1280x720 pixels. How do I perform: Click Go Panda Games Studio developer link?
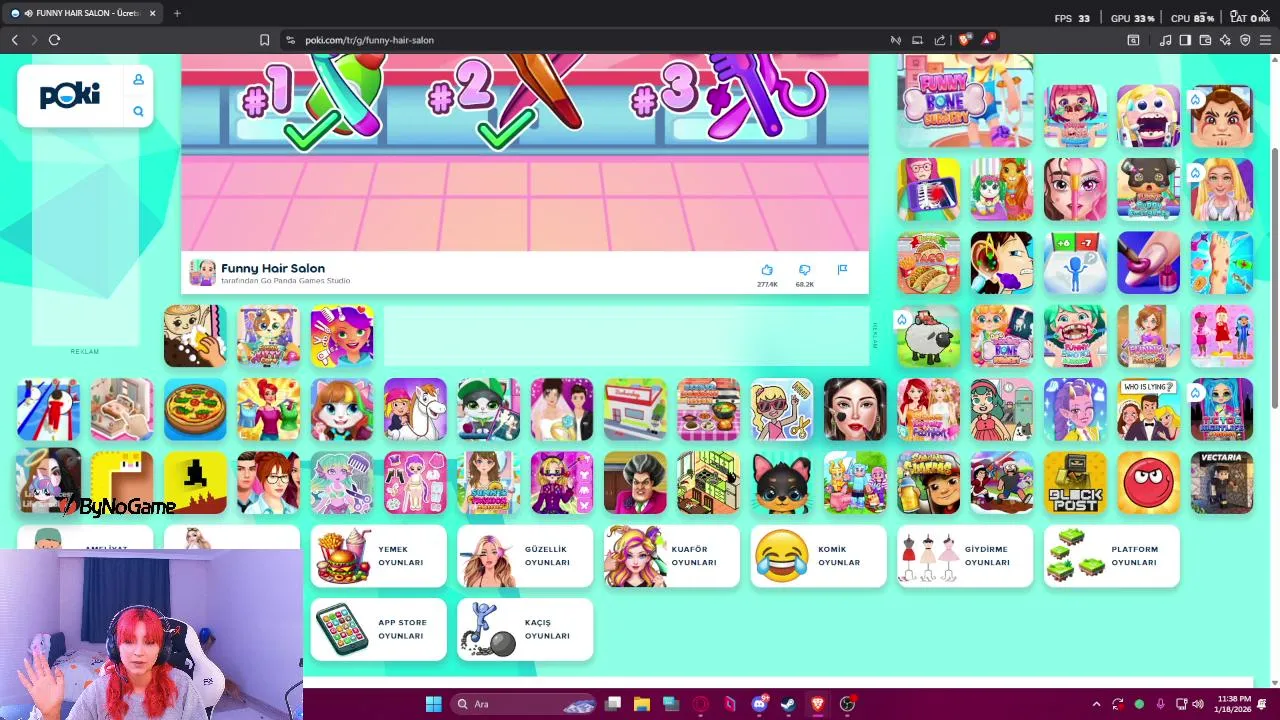pos(306,281)
